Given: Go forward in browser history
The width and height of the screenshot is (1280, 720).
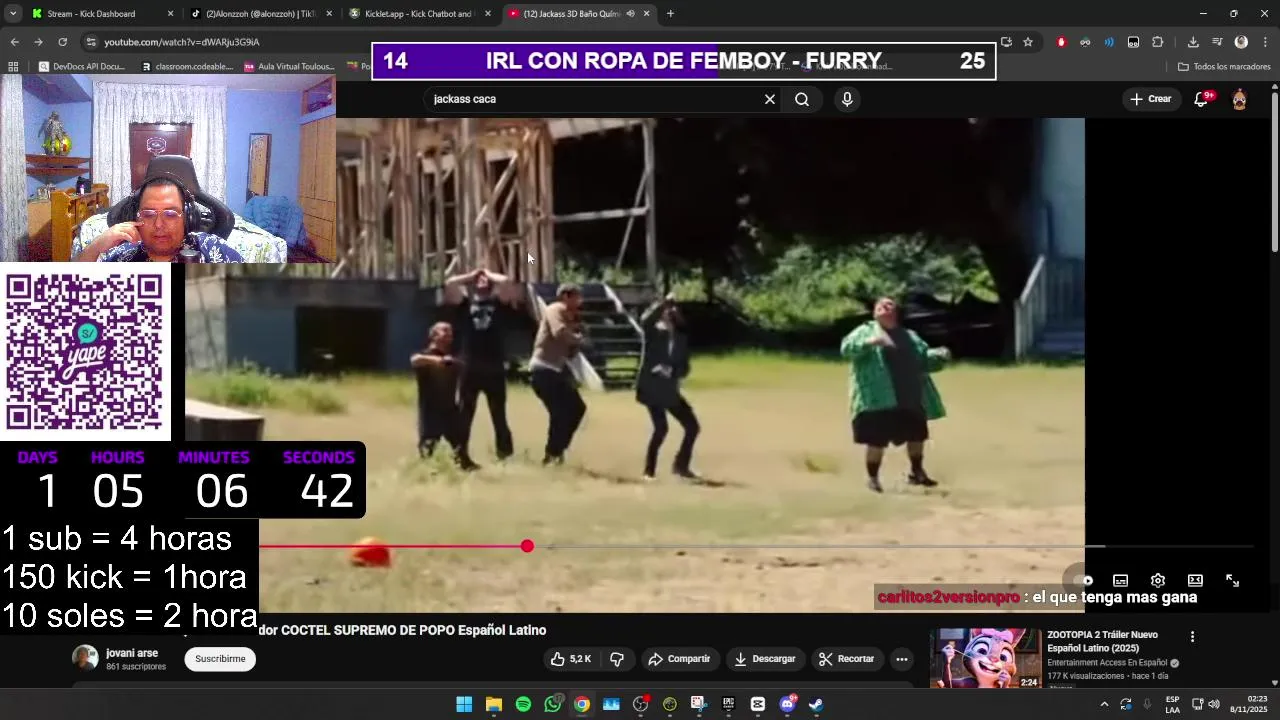Looking at the screenshot, I should point(38,42).
